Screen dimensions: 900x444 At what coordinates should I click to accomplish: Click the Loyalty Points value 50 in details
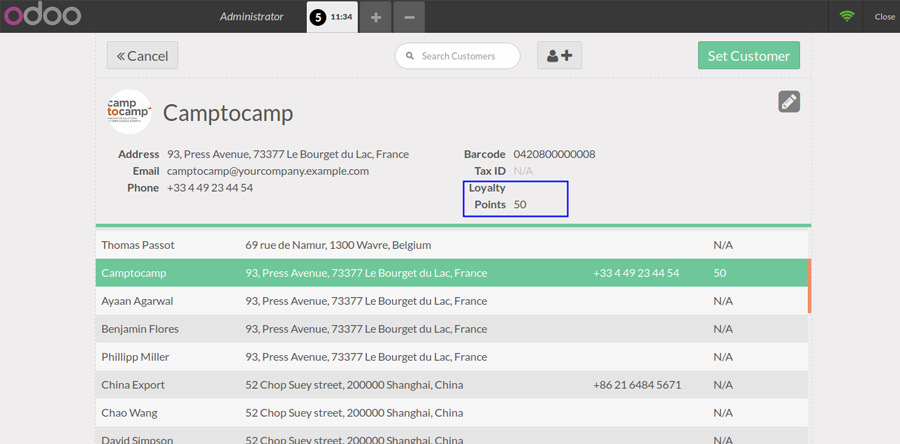[x=520, y=204]
